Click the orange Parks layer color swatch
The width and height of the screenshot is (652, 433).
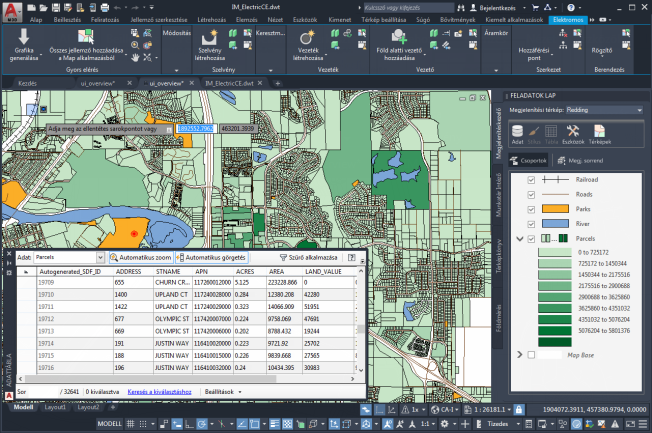tap(553, 209)
